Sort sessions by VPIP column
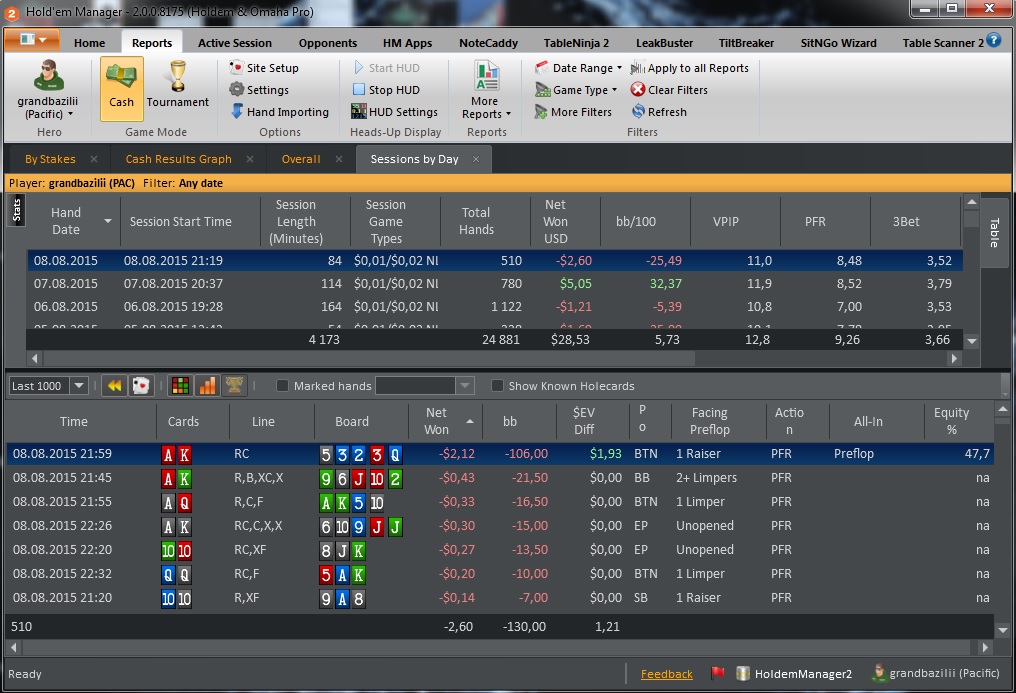Viewport: 1016px width, 693px height. [x=726, y=222]
